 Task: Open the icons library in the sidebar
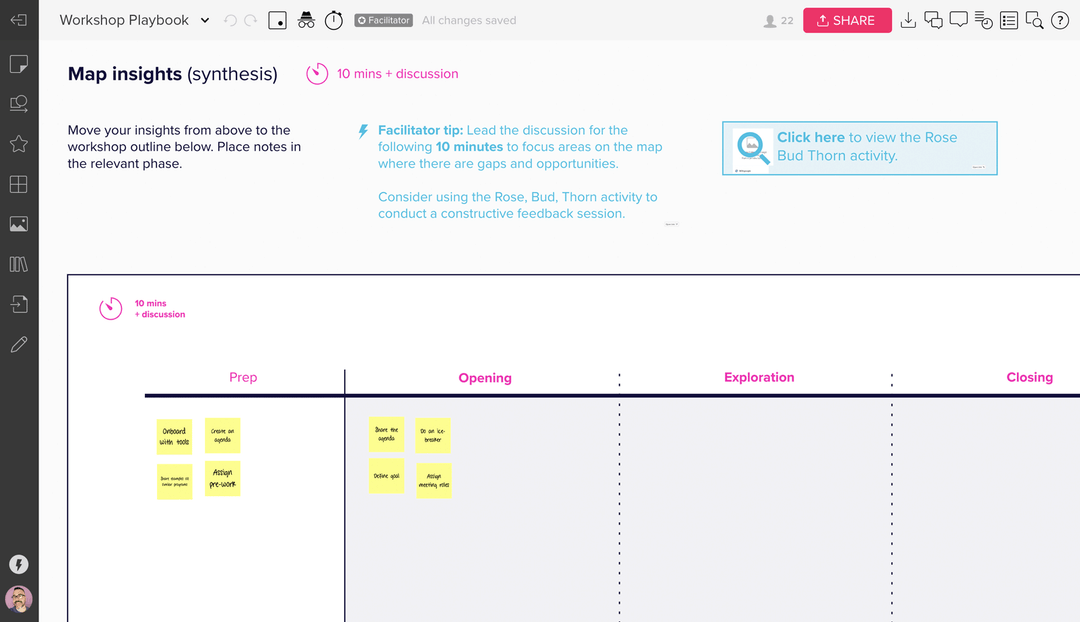tap(18, 144)
